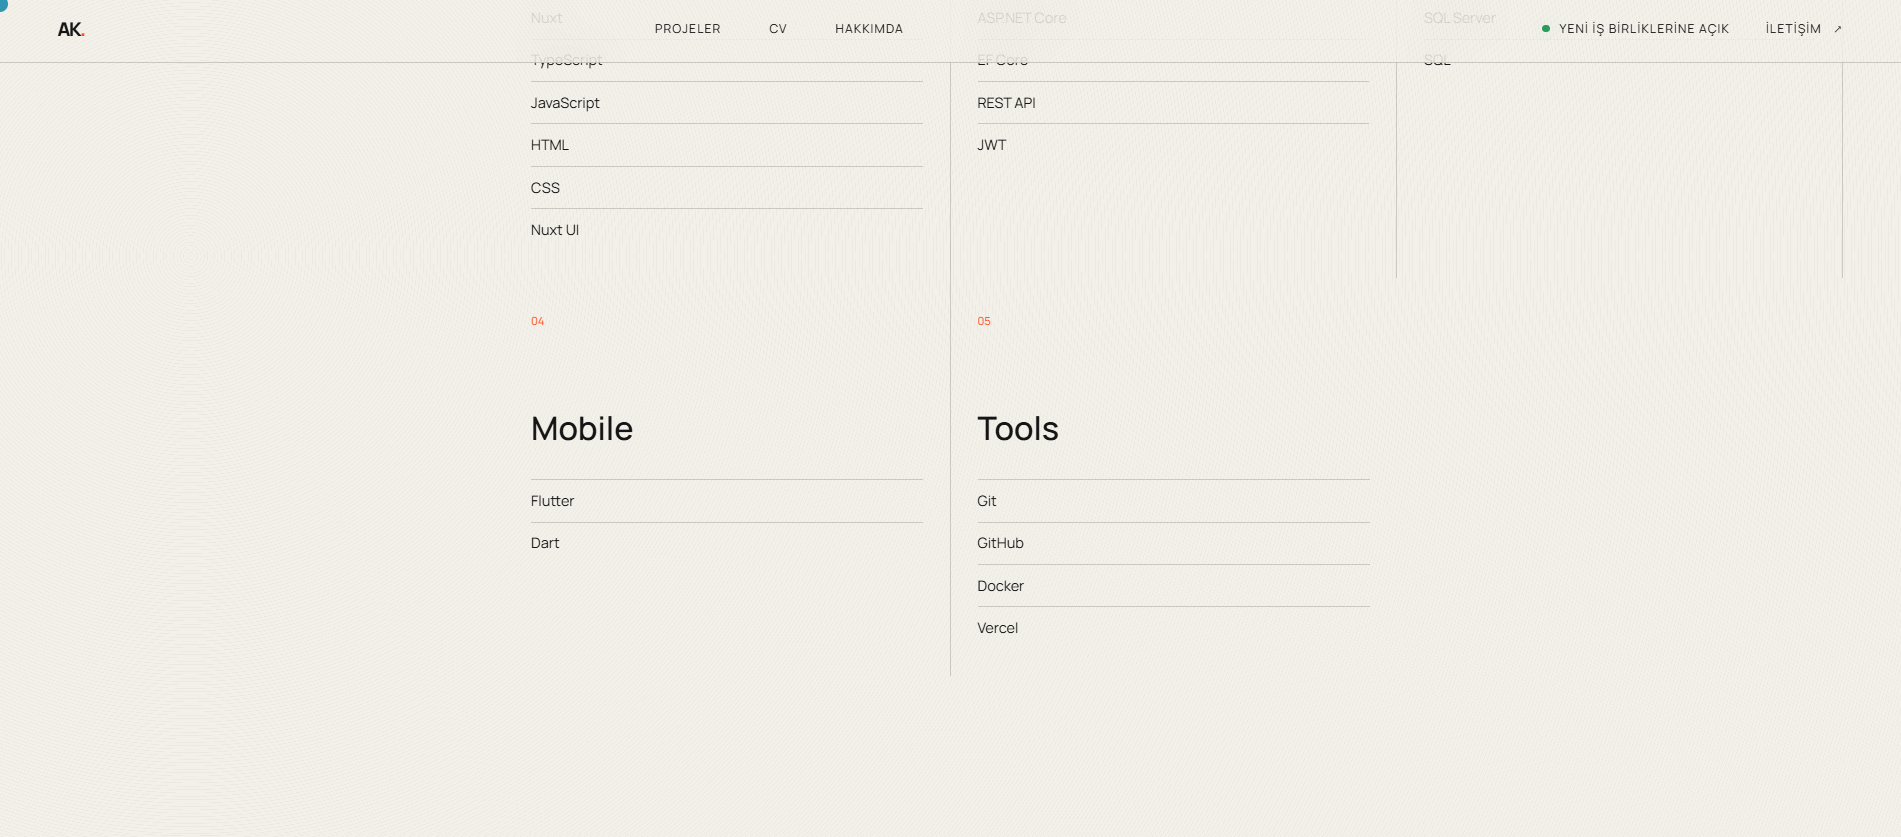This screenshot has width=1901, height=837.
Task: Select the HTML skill row
Action: coord(726,145)
